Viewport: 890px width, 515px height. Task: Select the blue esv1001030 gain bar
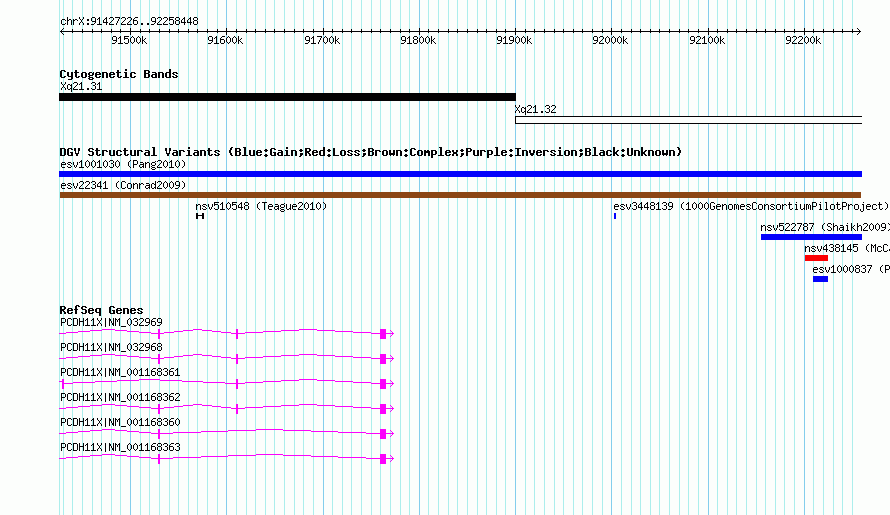click(460, 174)
